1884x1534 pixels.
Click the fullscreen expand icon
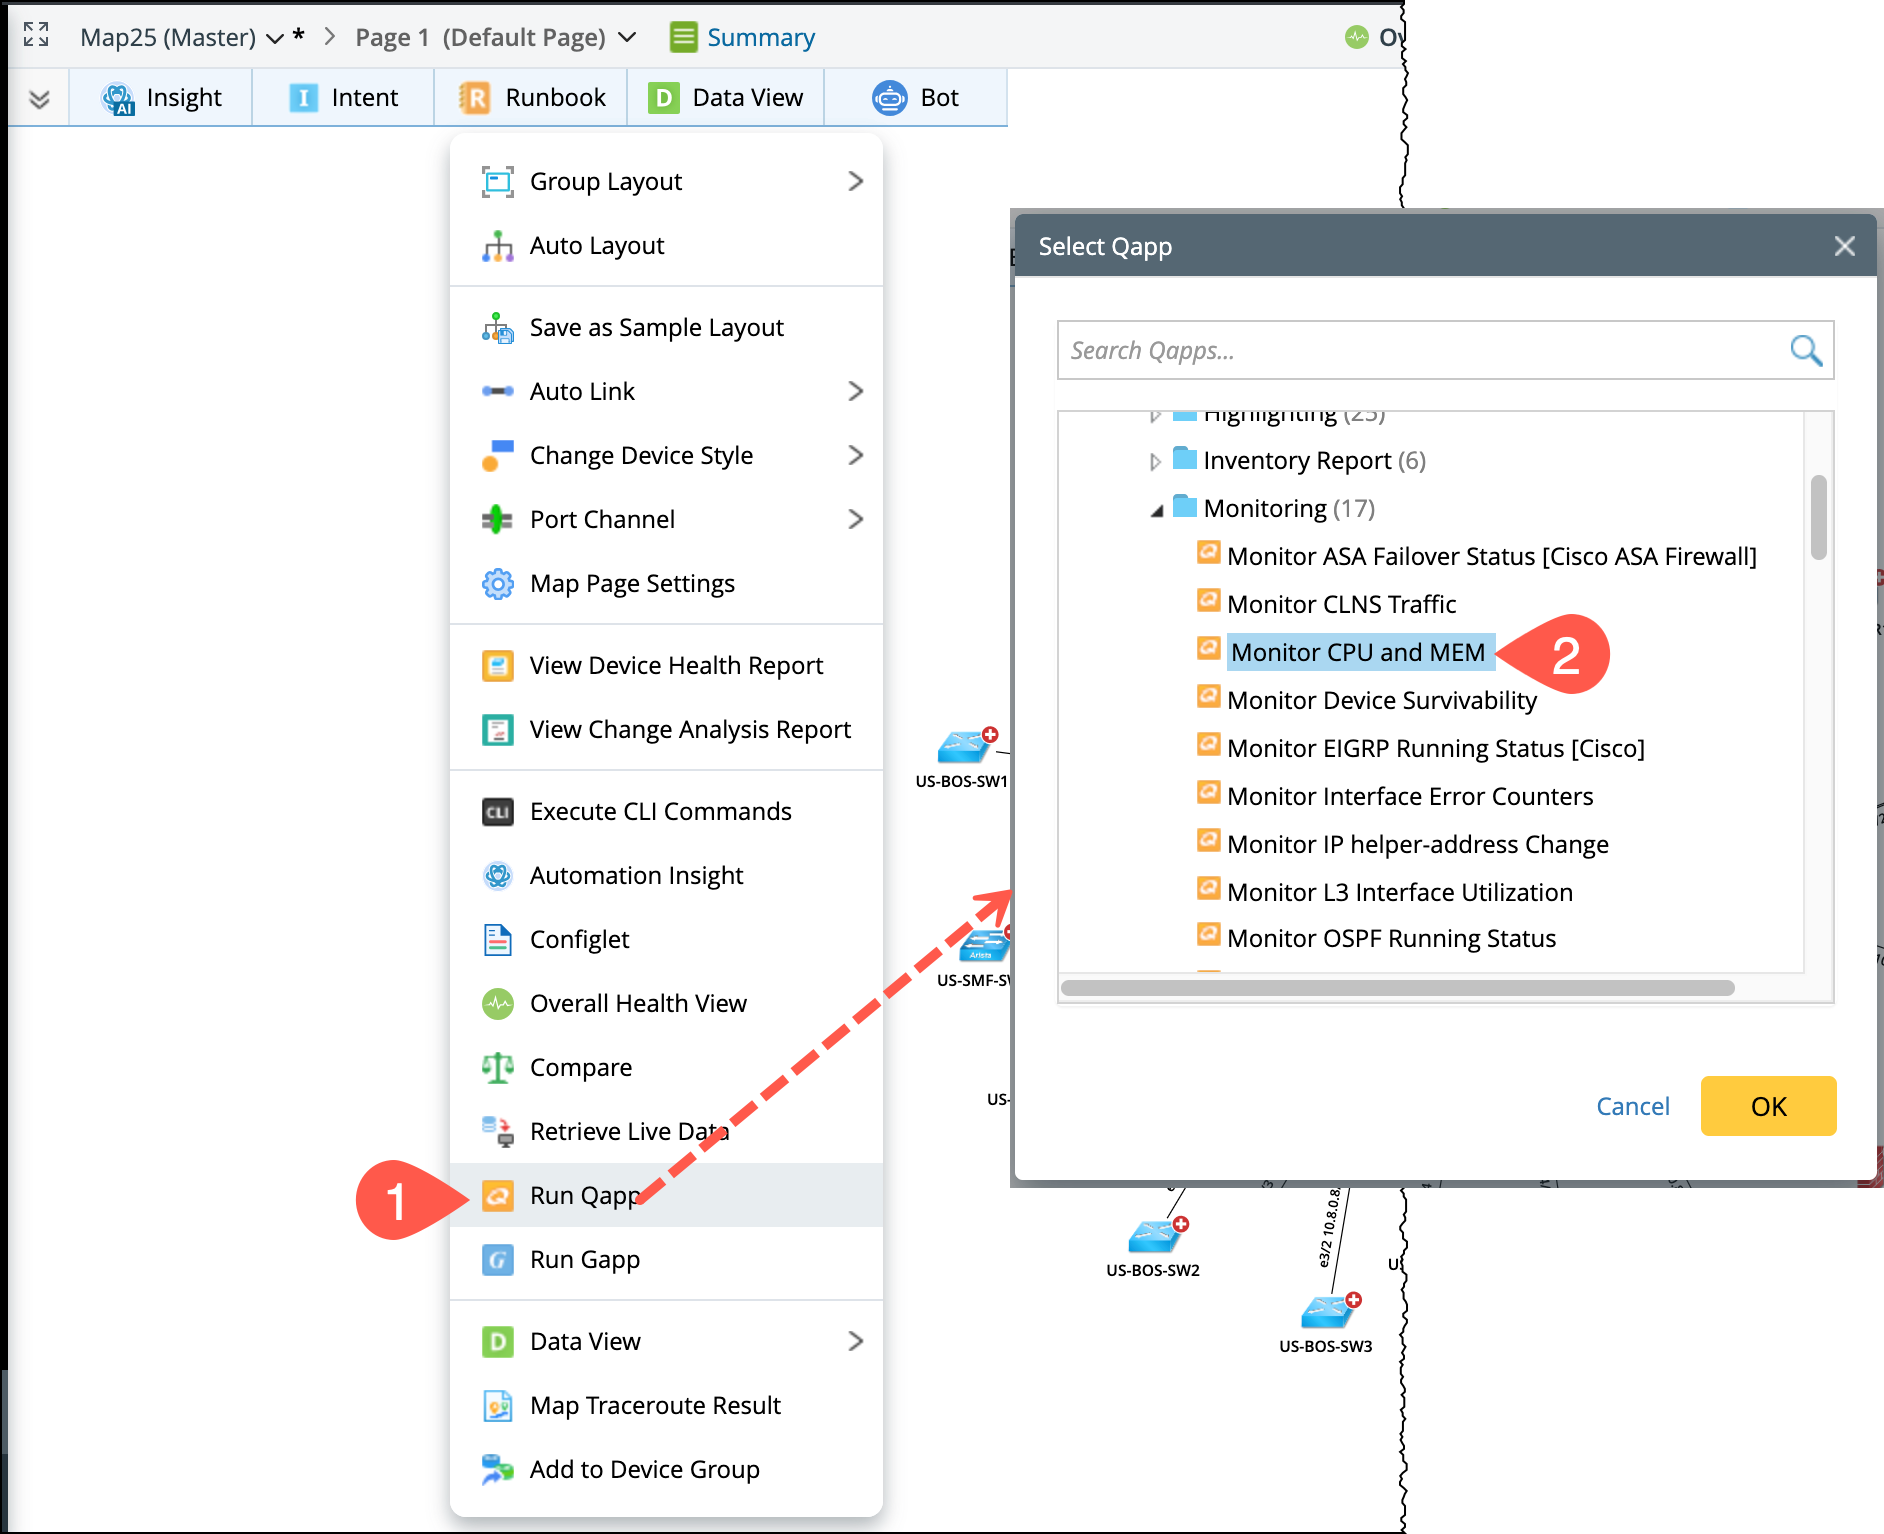pos(36,35)
